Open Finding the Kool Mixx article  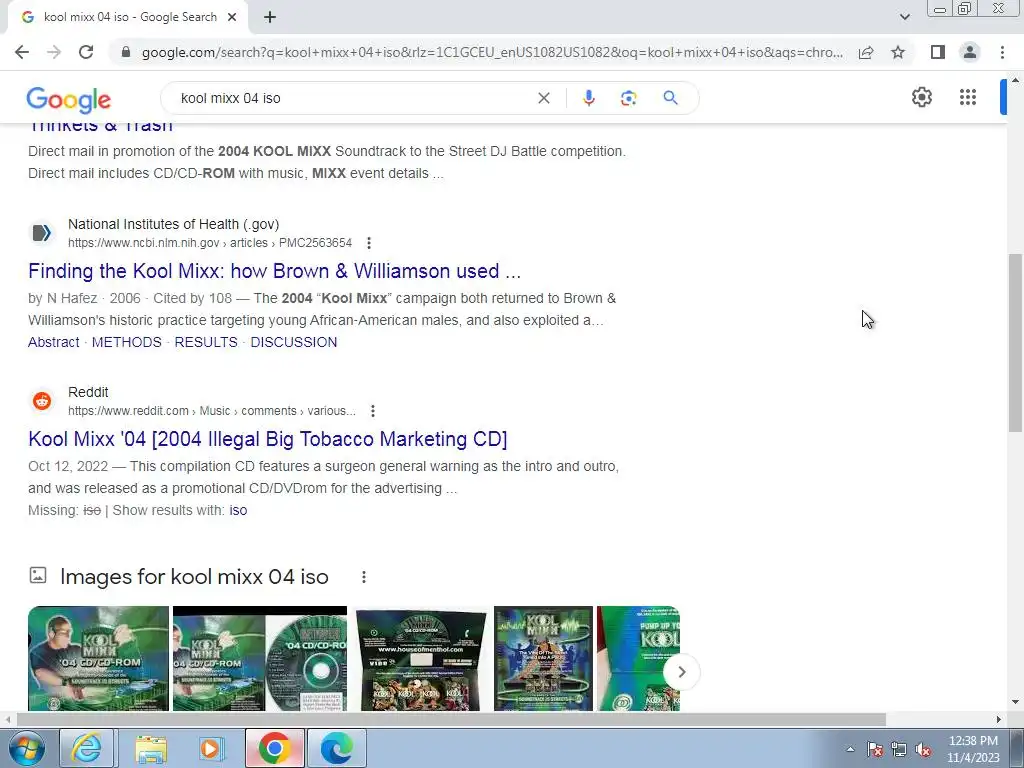click(x=274, y=270)
